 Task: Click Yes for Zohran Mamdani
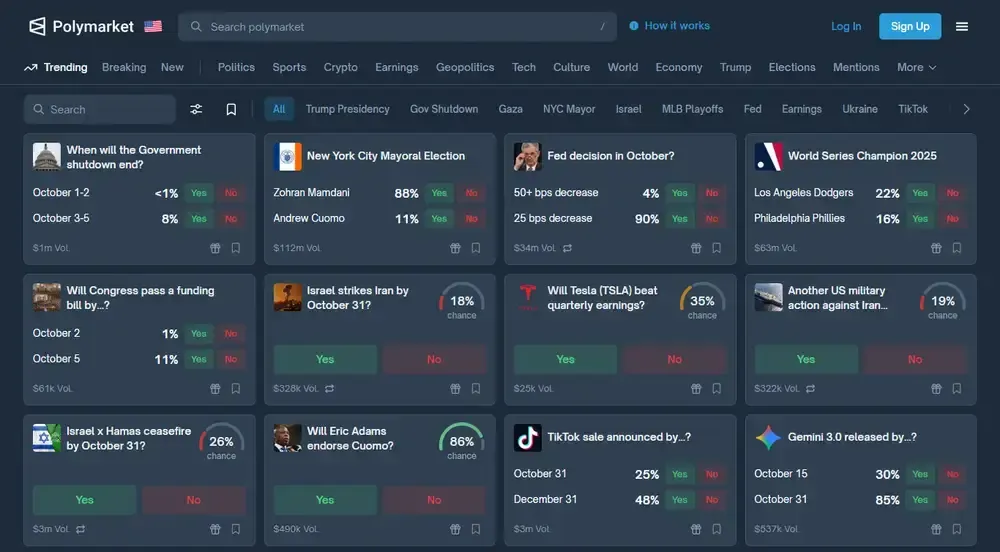tap(439, 193)
